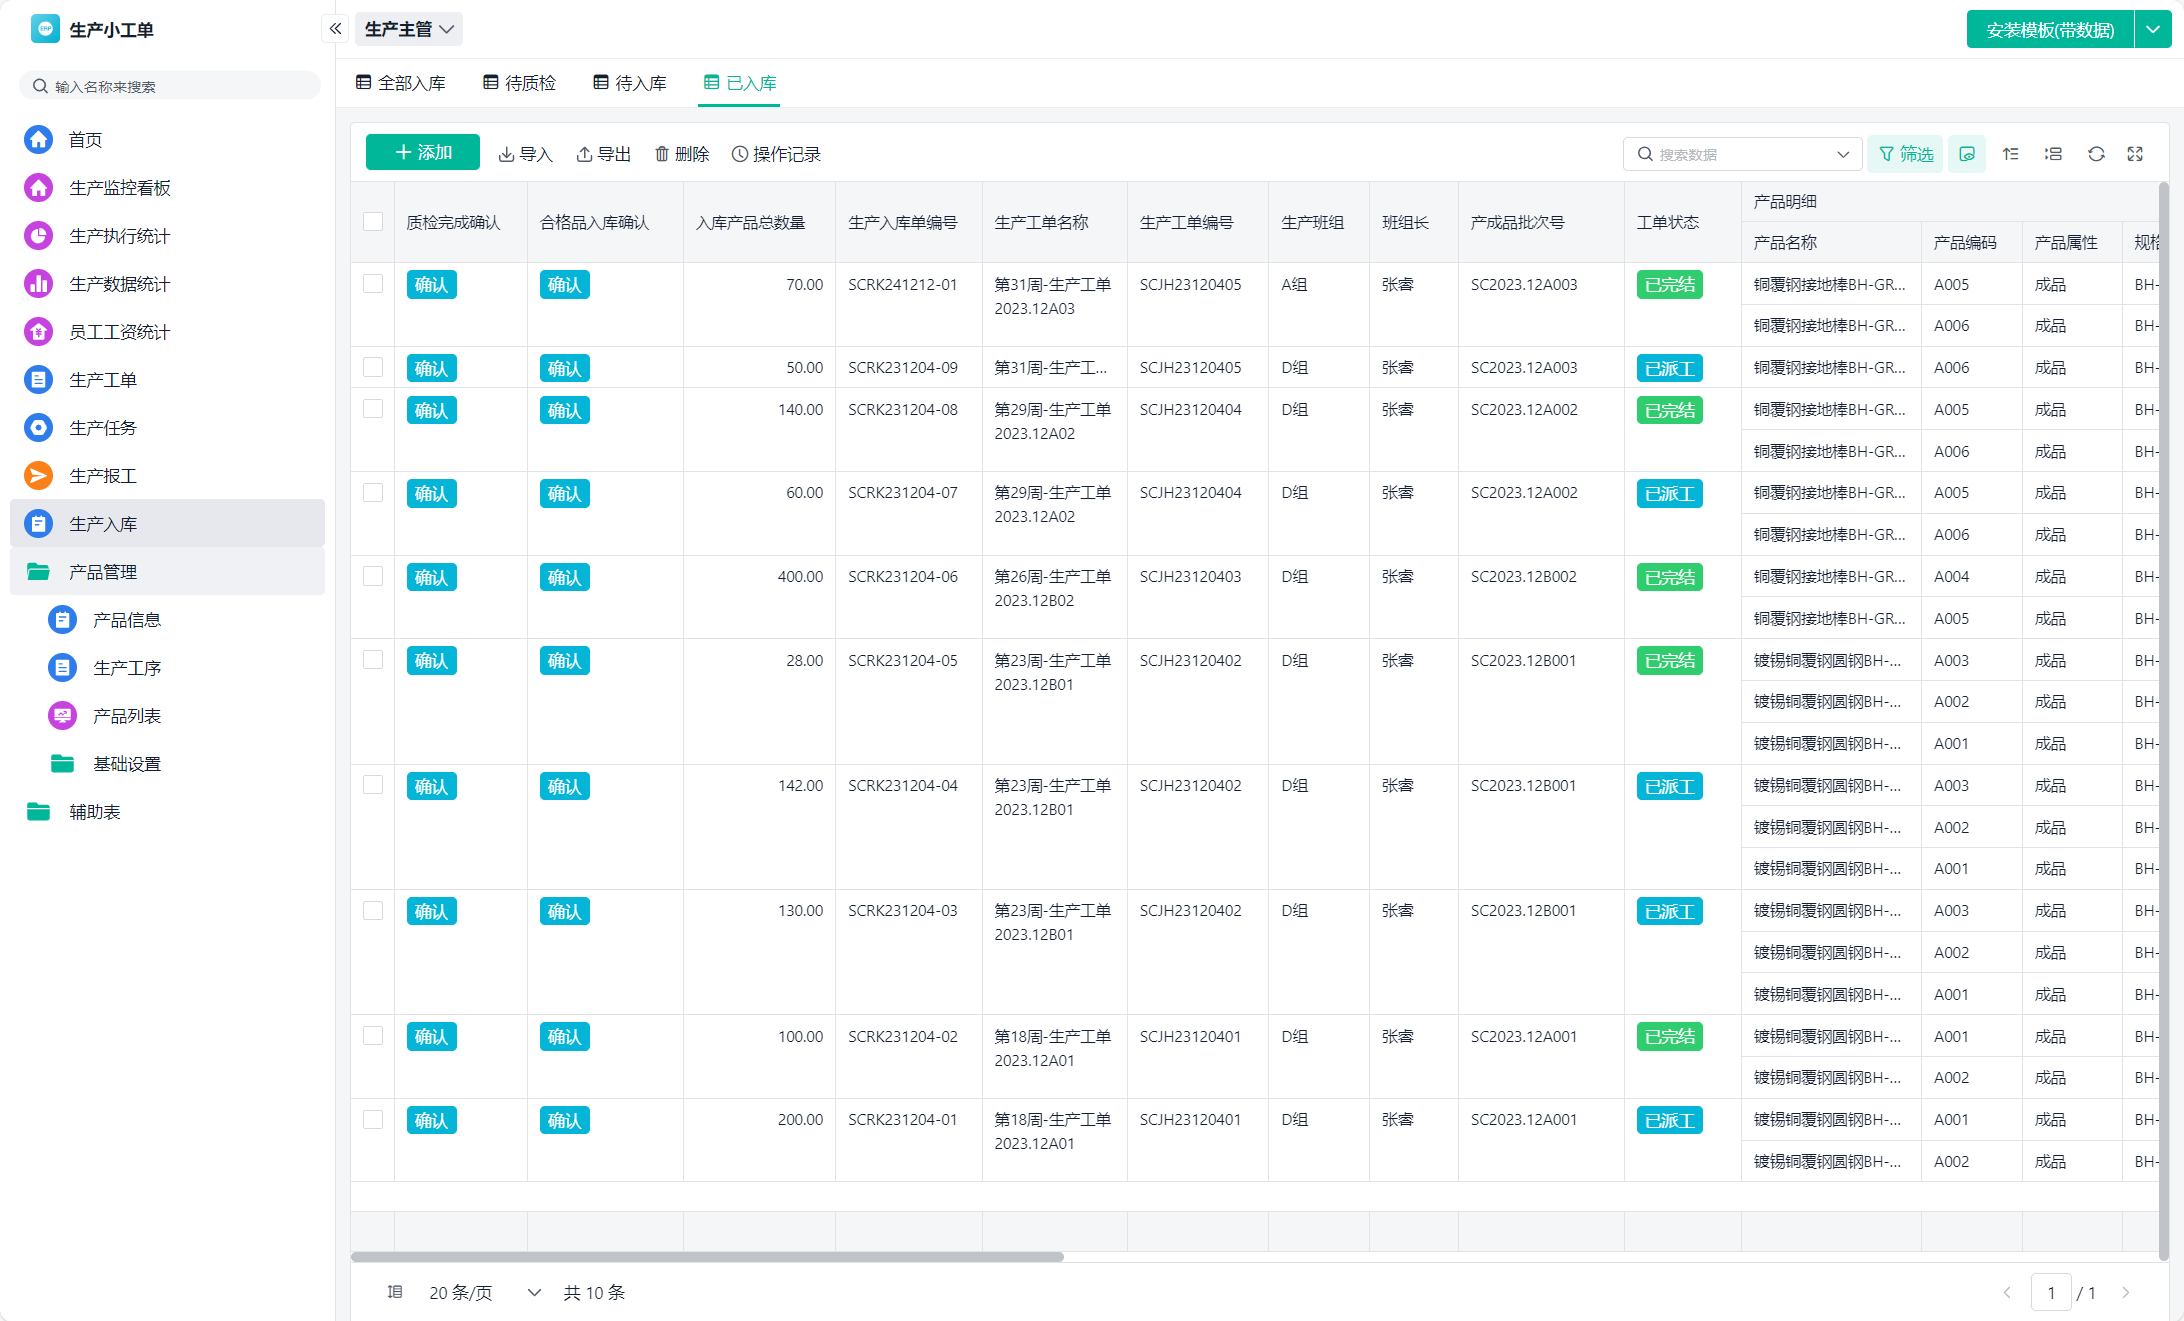2184x1321 pixels.
Task: Select all rows with header checkbox
Action: pyautogui.click(x=373, y=222)
